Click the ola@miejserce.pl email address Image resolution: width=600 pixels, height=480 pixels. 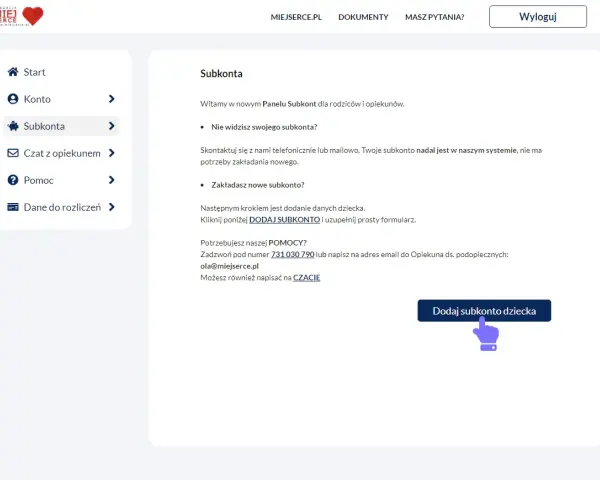coord(229,266)
